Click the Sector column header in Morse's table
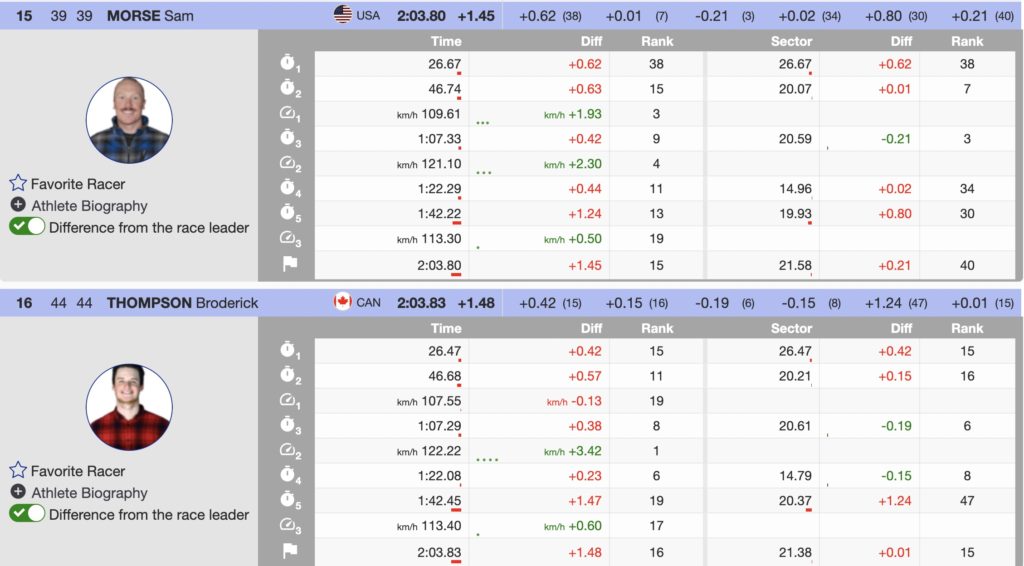Viewport: 1024px width, 566px height. coord(791,41)
